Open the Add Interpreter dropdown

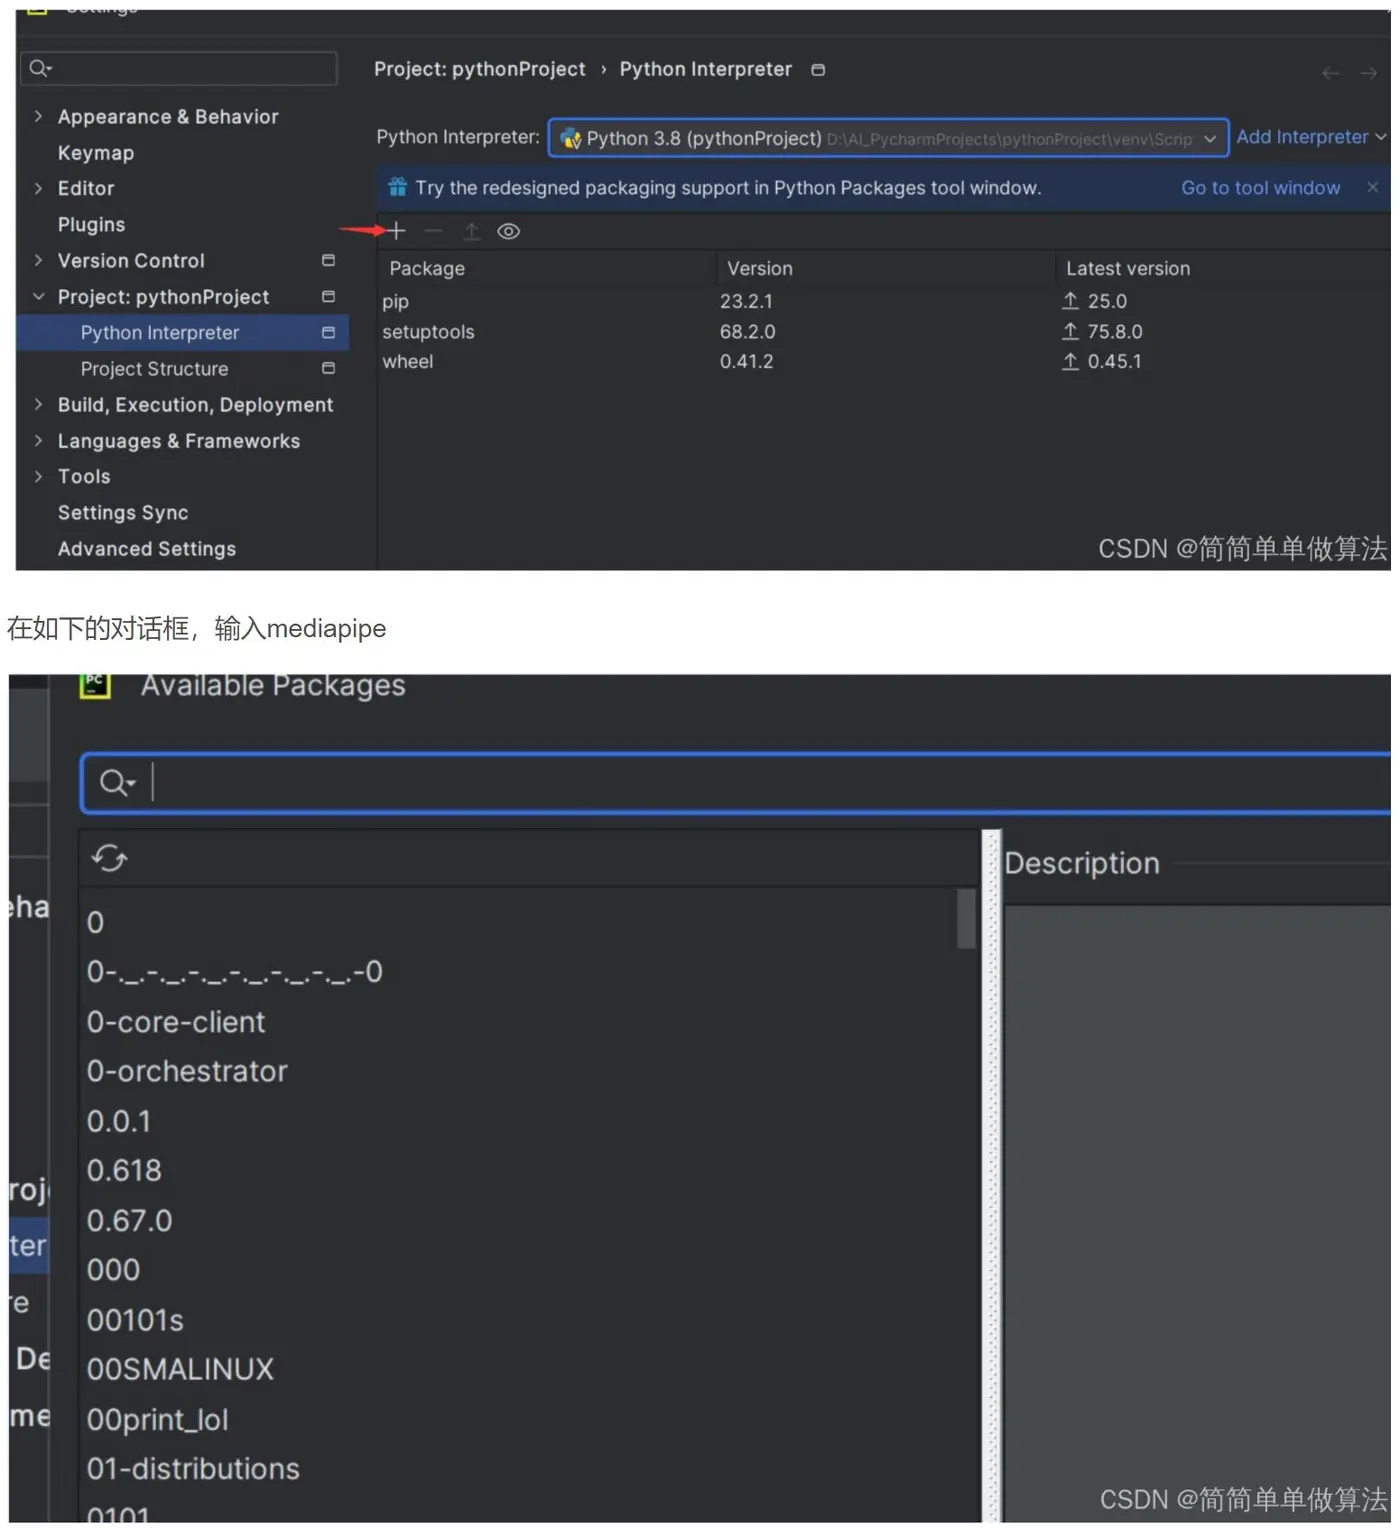click(1311, 137)
